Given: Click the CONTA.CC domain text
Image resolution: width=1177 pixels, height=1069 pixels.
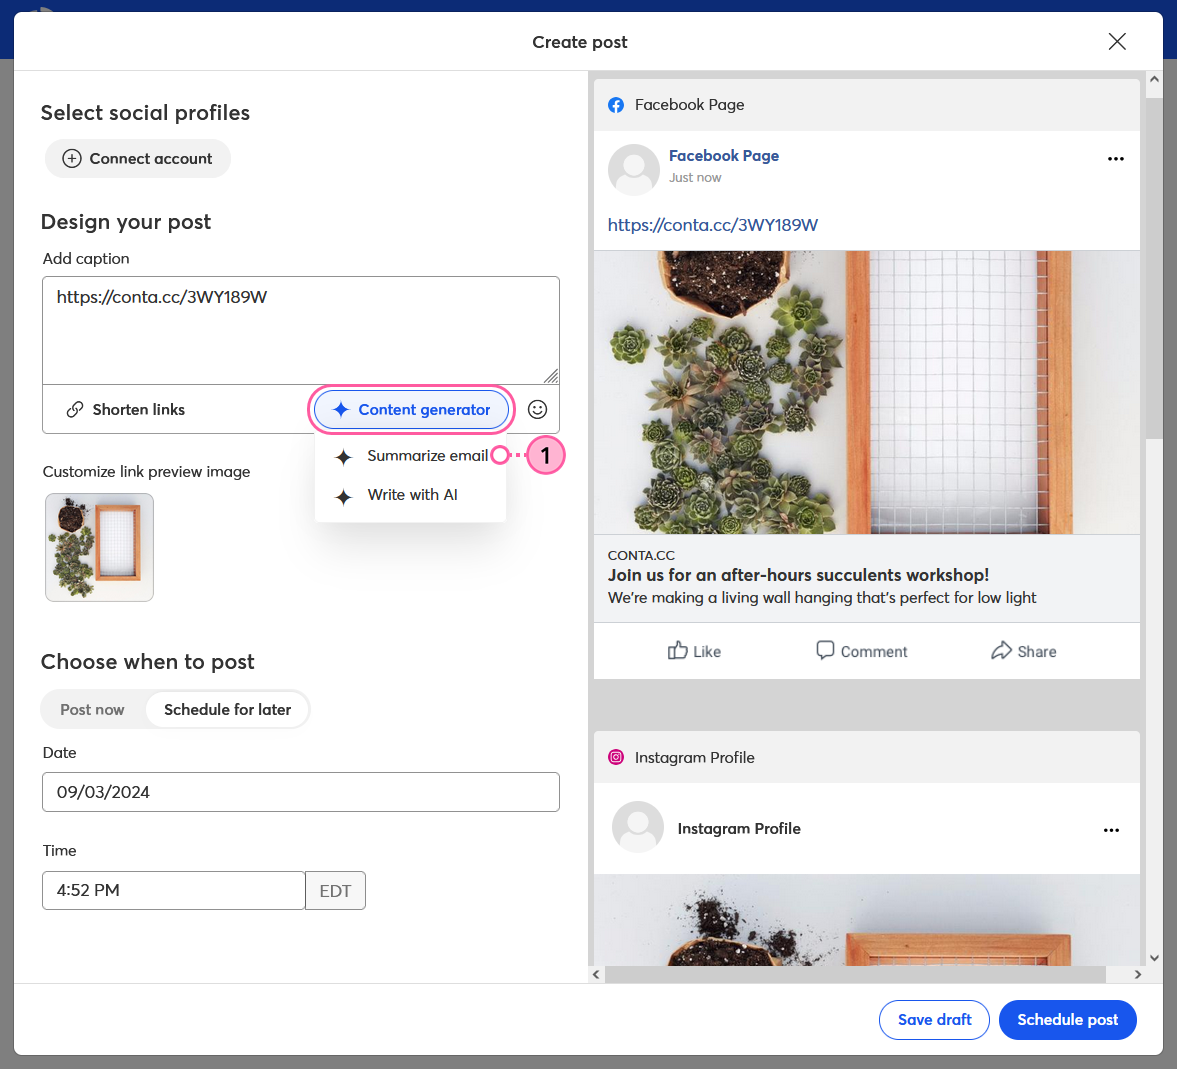Looking at the screenshot, I should [x=641, y=556].
